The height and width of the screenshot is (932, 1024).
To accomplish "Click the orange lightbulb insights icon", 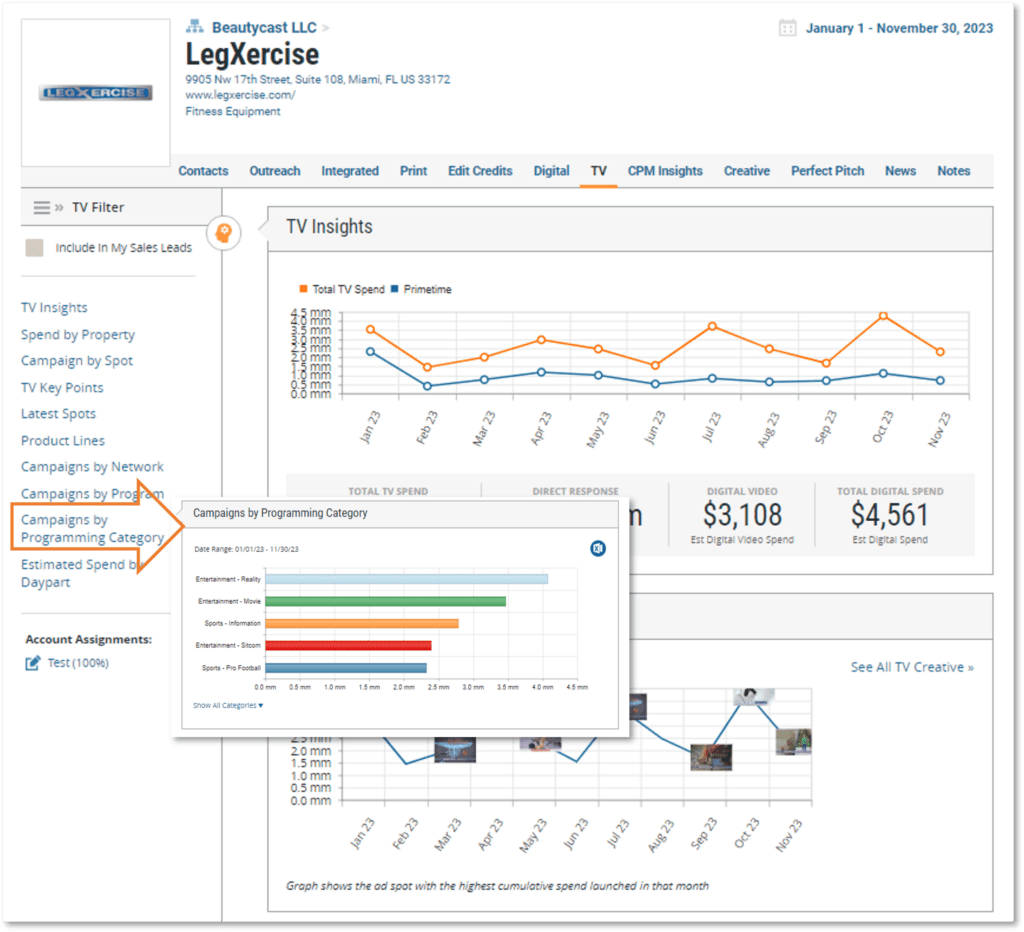I will click(x=223, y=233).
